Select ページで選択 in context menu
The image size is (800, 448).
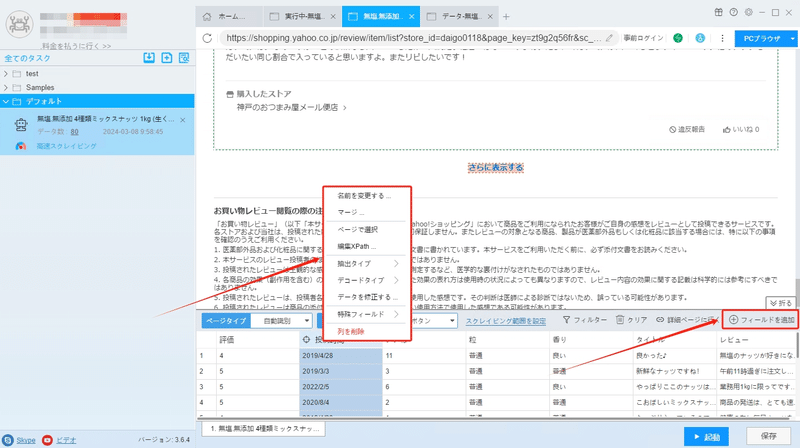357,230
